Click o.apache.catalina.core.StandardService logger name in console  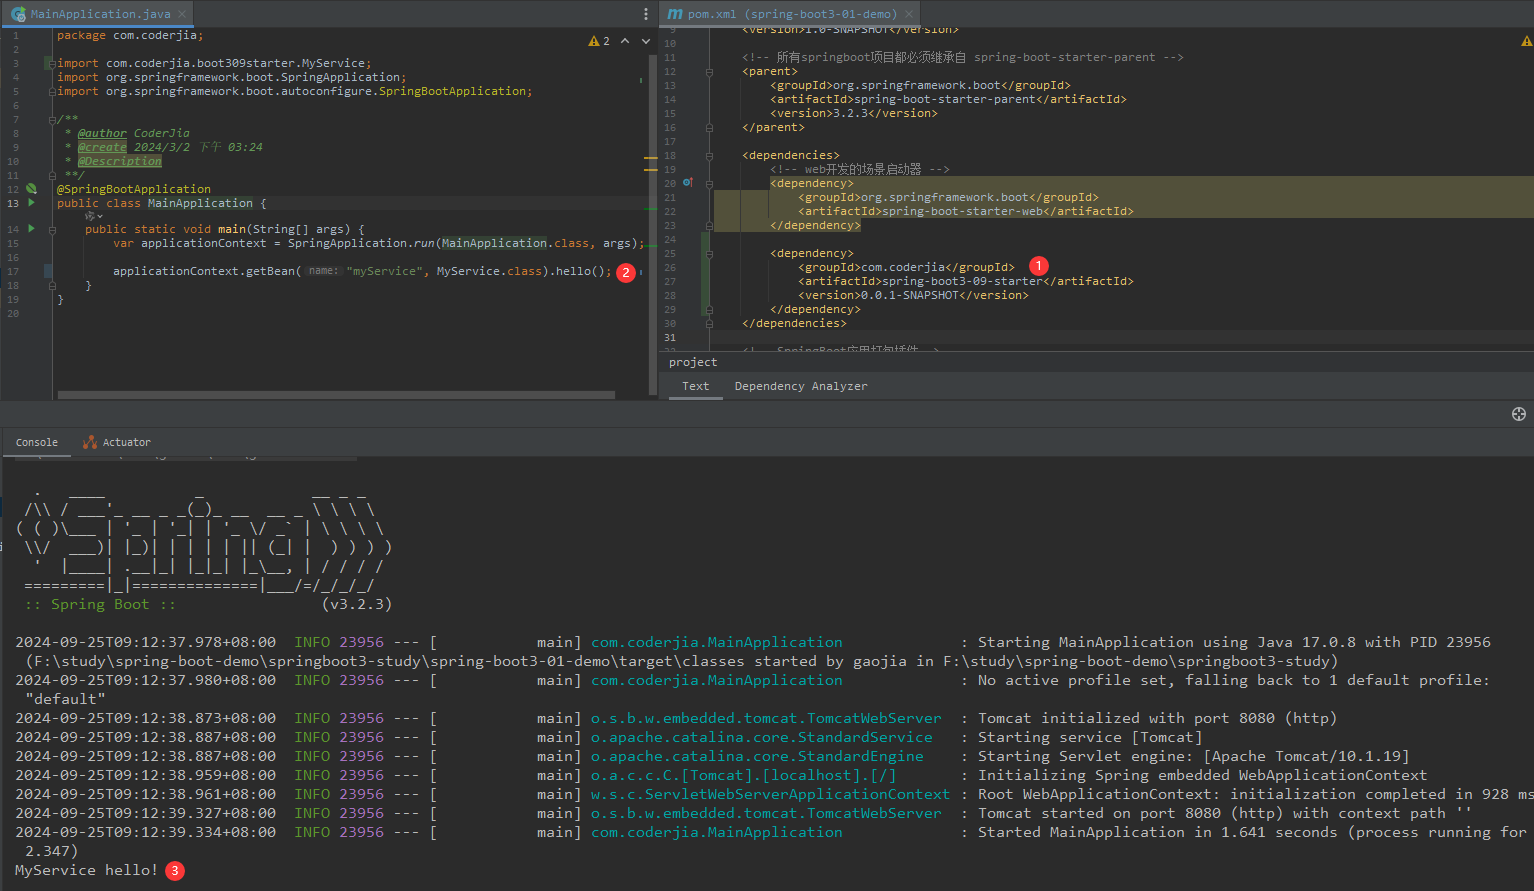761,737
